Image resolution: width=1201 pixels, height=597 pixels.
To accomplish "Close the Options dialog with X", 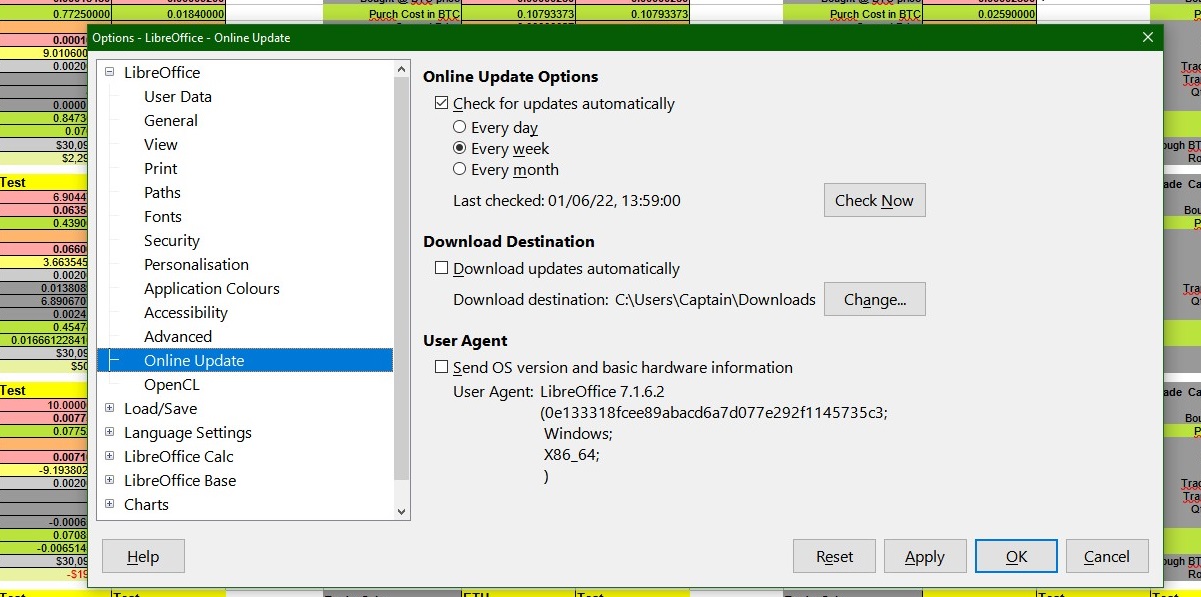I will pos(1148,38).
